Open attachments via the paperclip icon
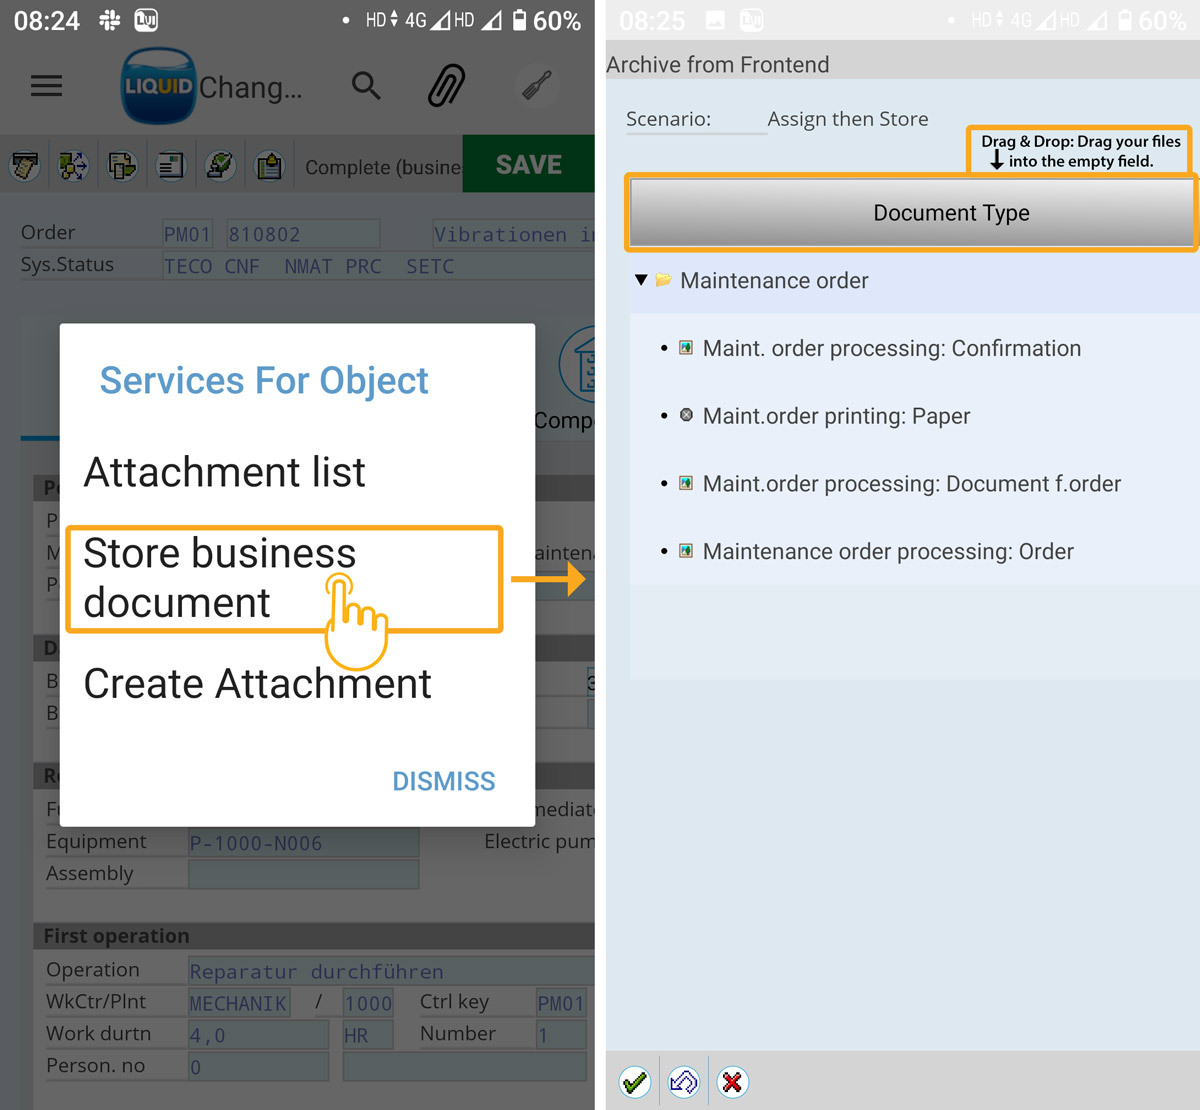 [x=446, y=86]
